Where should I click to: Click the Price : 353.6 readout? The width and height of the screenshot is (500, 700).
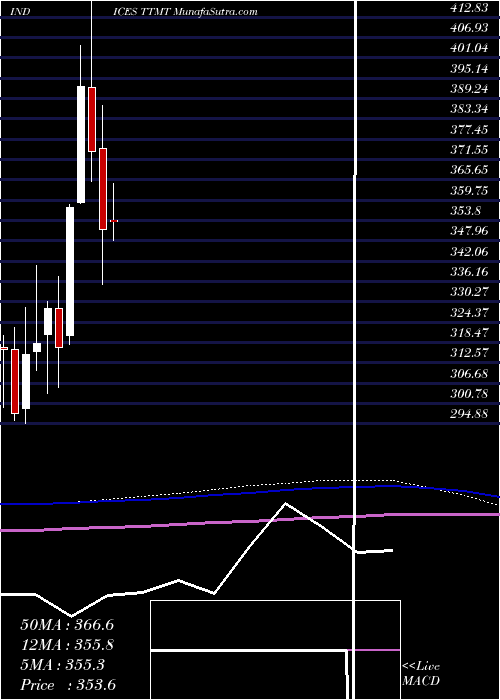point(68,685)
